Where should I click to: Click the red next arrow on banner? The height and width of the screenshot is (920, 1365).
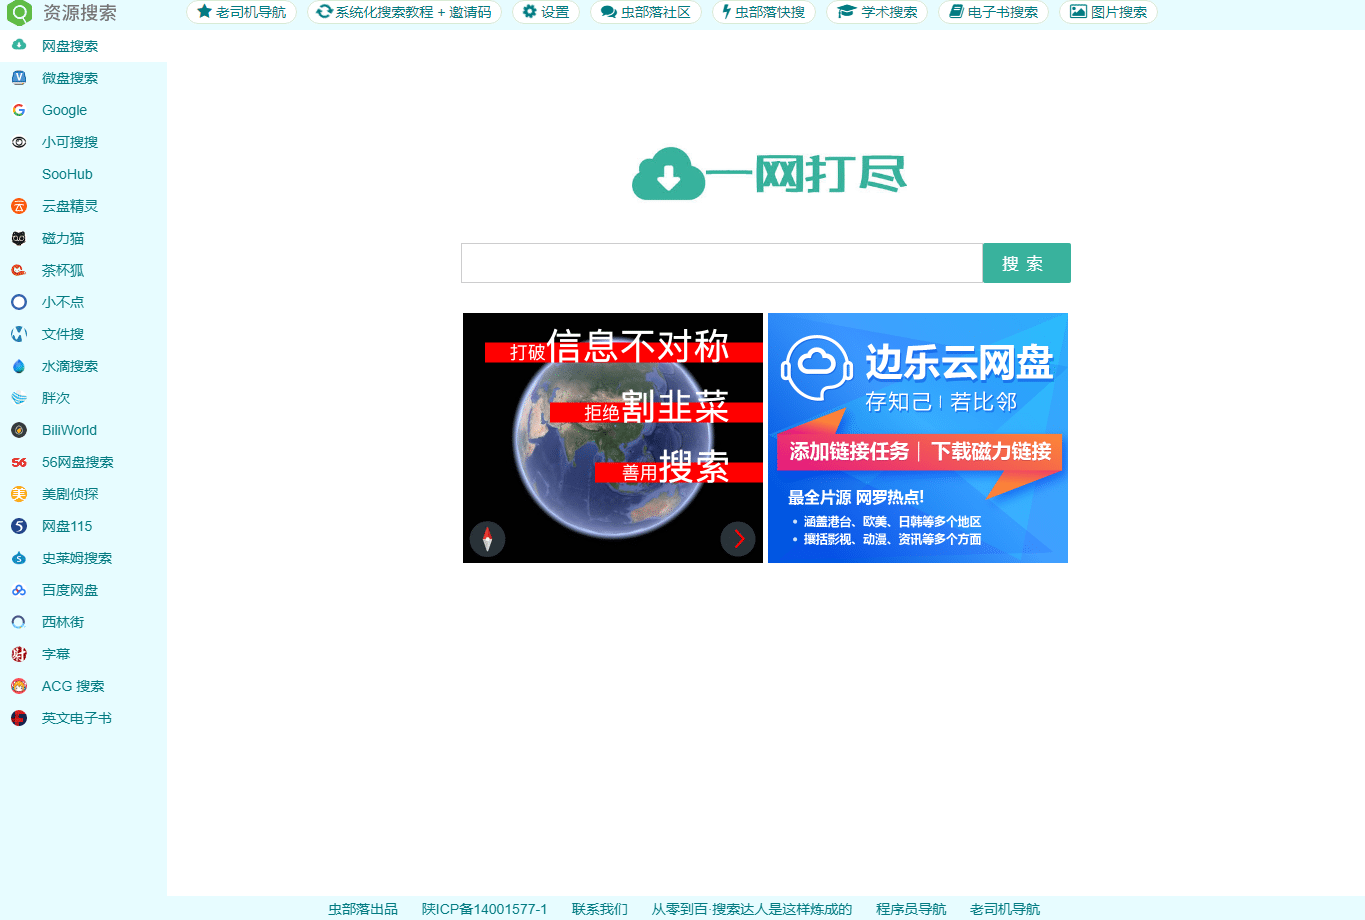[x=738, y=539]
